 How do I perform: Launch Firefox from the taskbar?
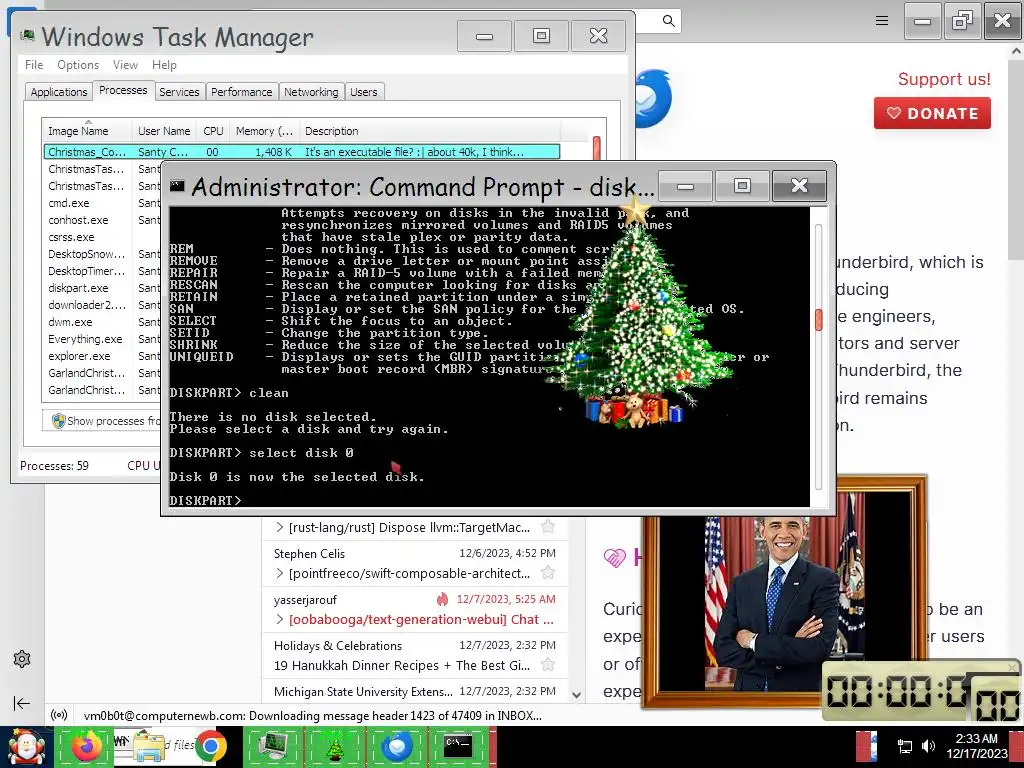click(x=87, y=746)
